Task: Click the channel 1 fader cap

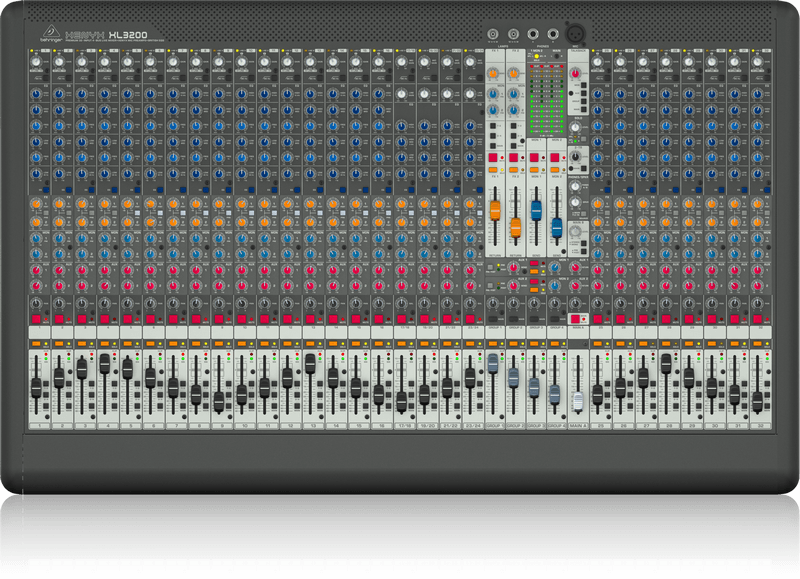Action: point(35,388)
